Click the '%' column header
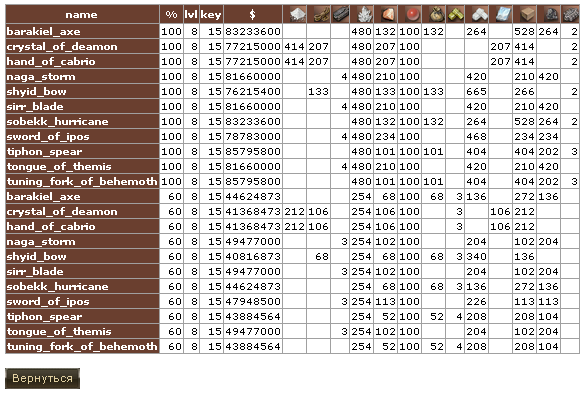Image resolution: width=588 pixels, height=394 pixels. [x=171, y=14]
